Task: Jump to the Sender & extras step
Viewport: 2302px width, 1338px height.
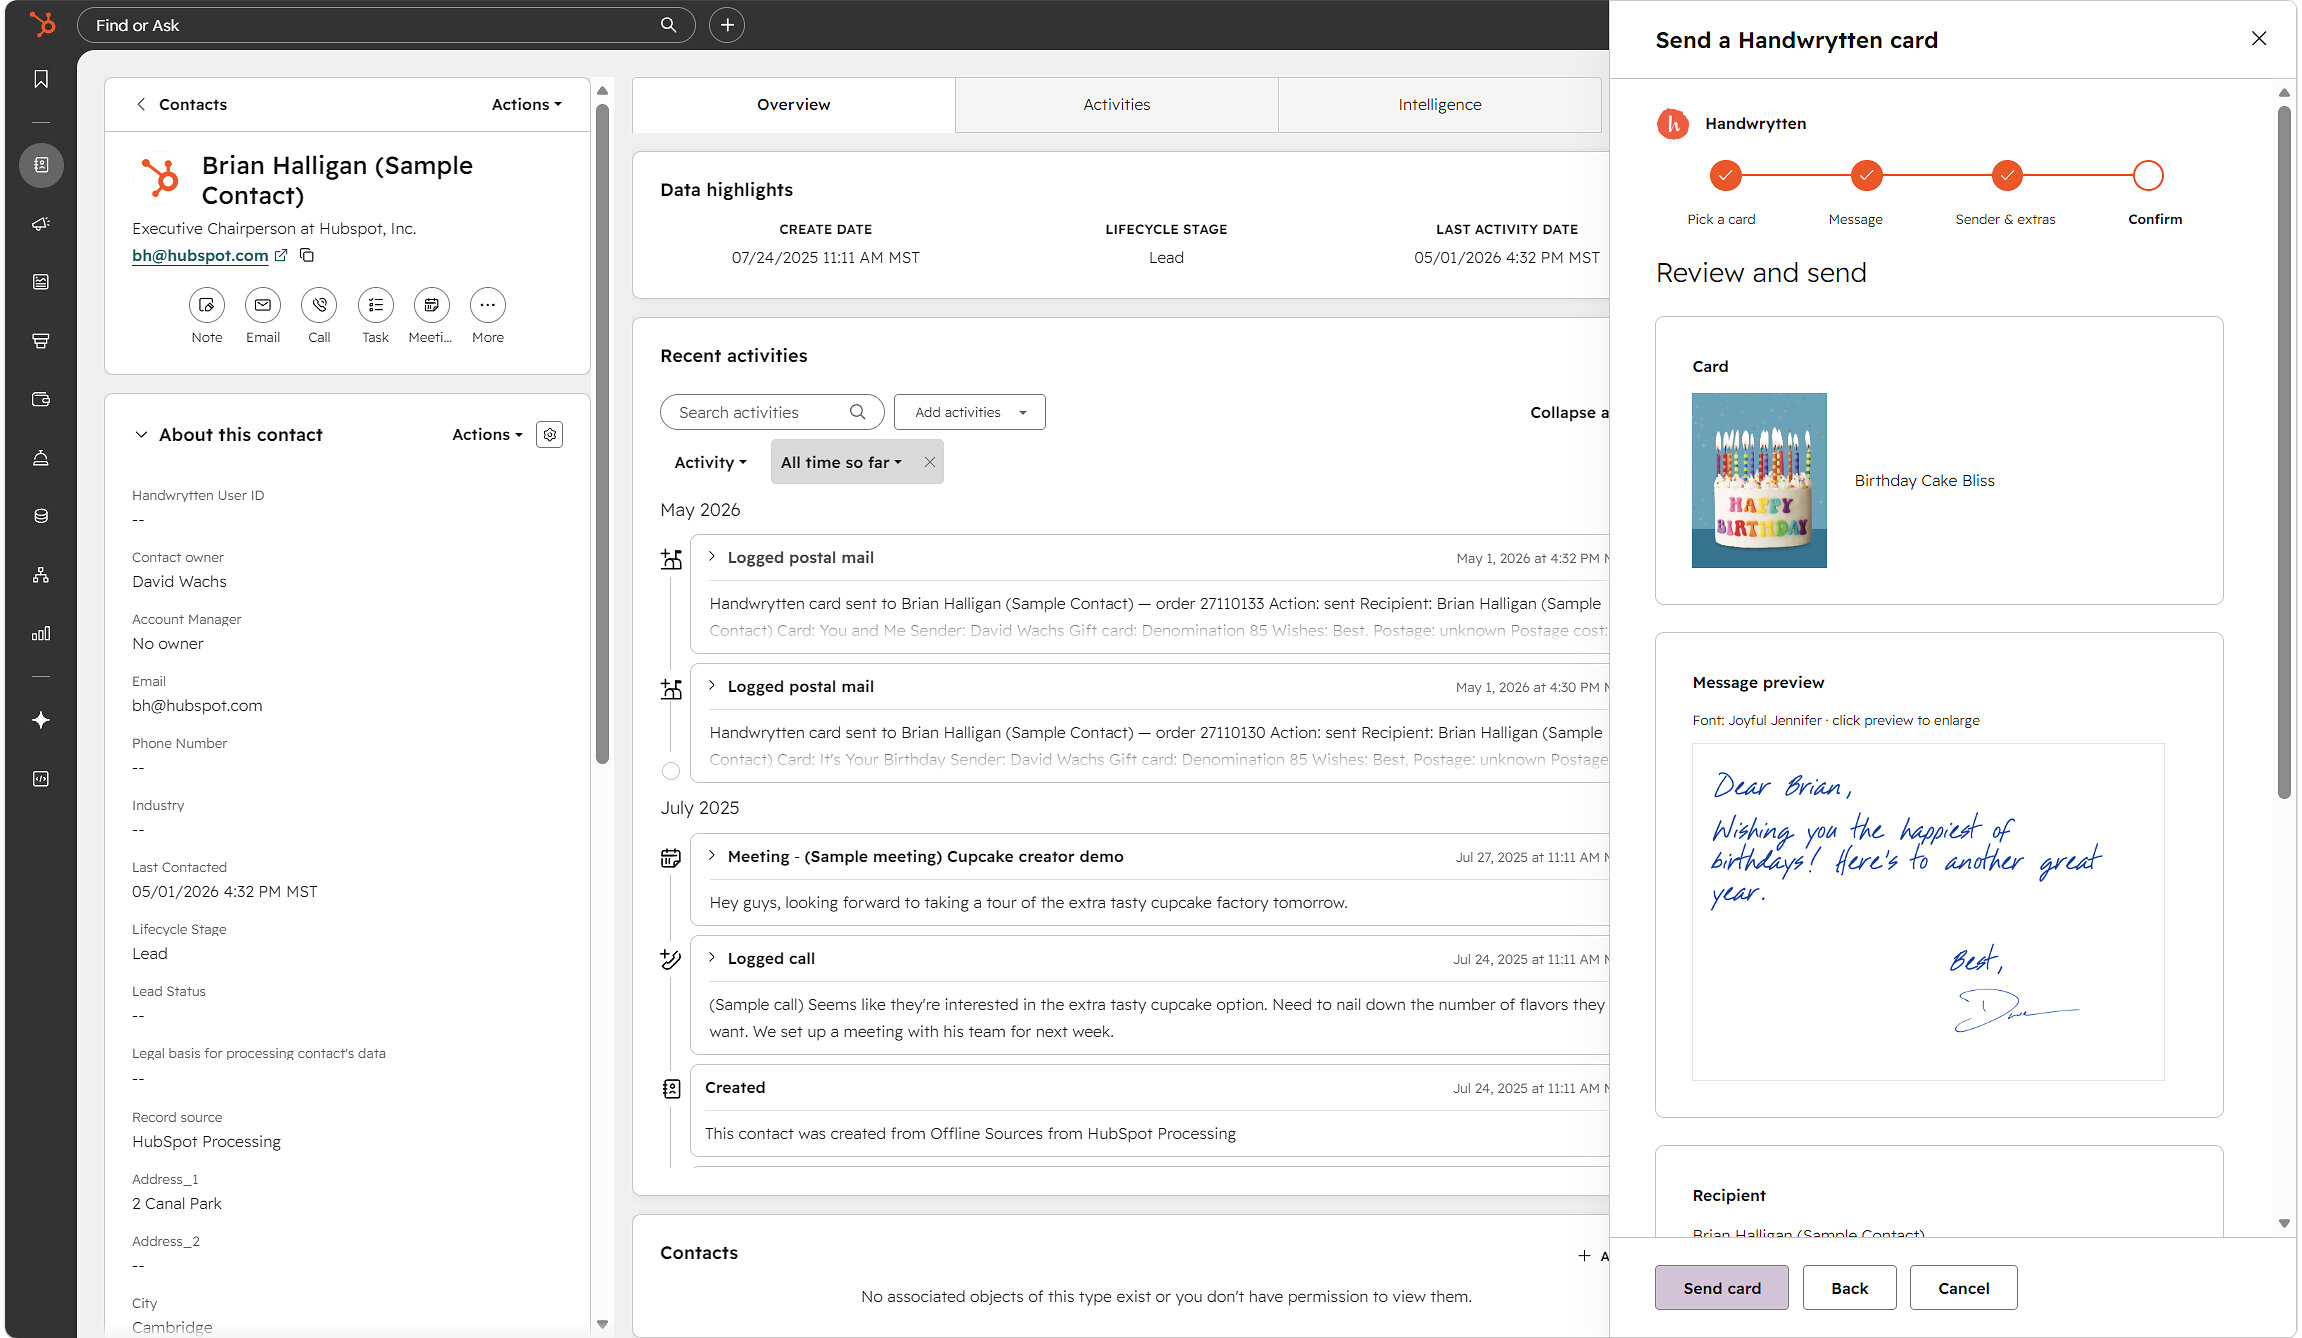Action: pos(2007,175)
